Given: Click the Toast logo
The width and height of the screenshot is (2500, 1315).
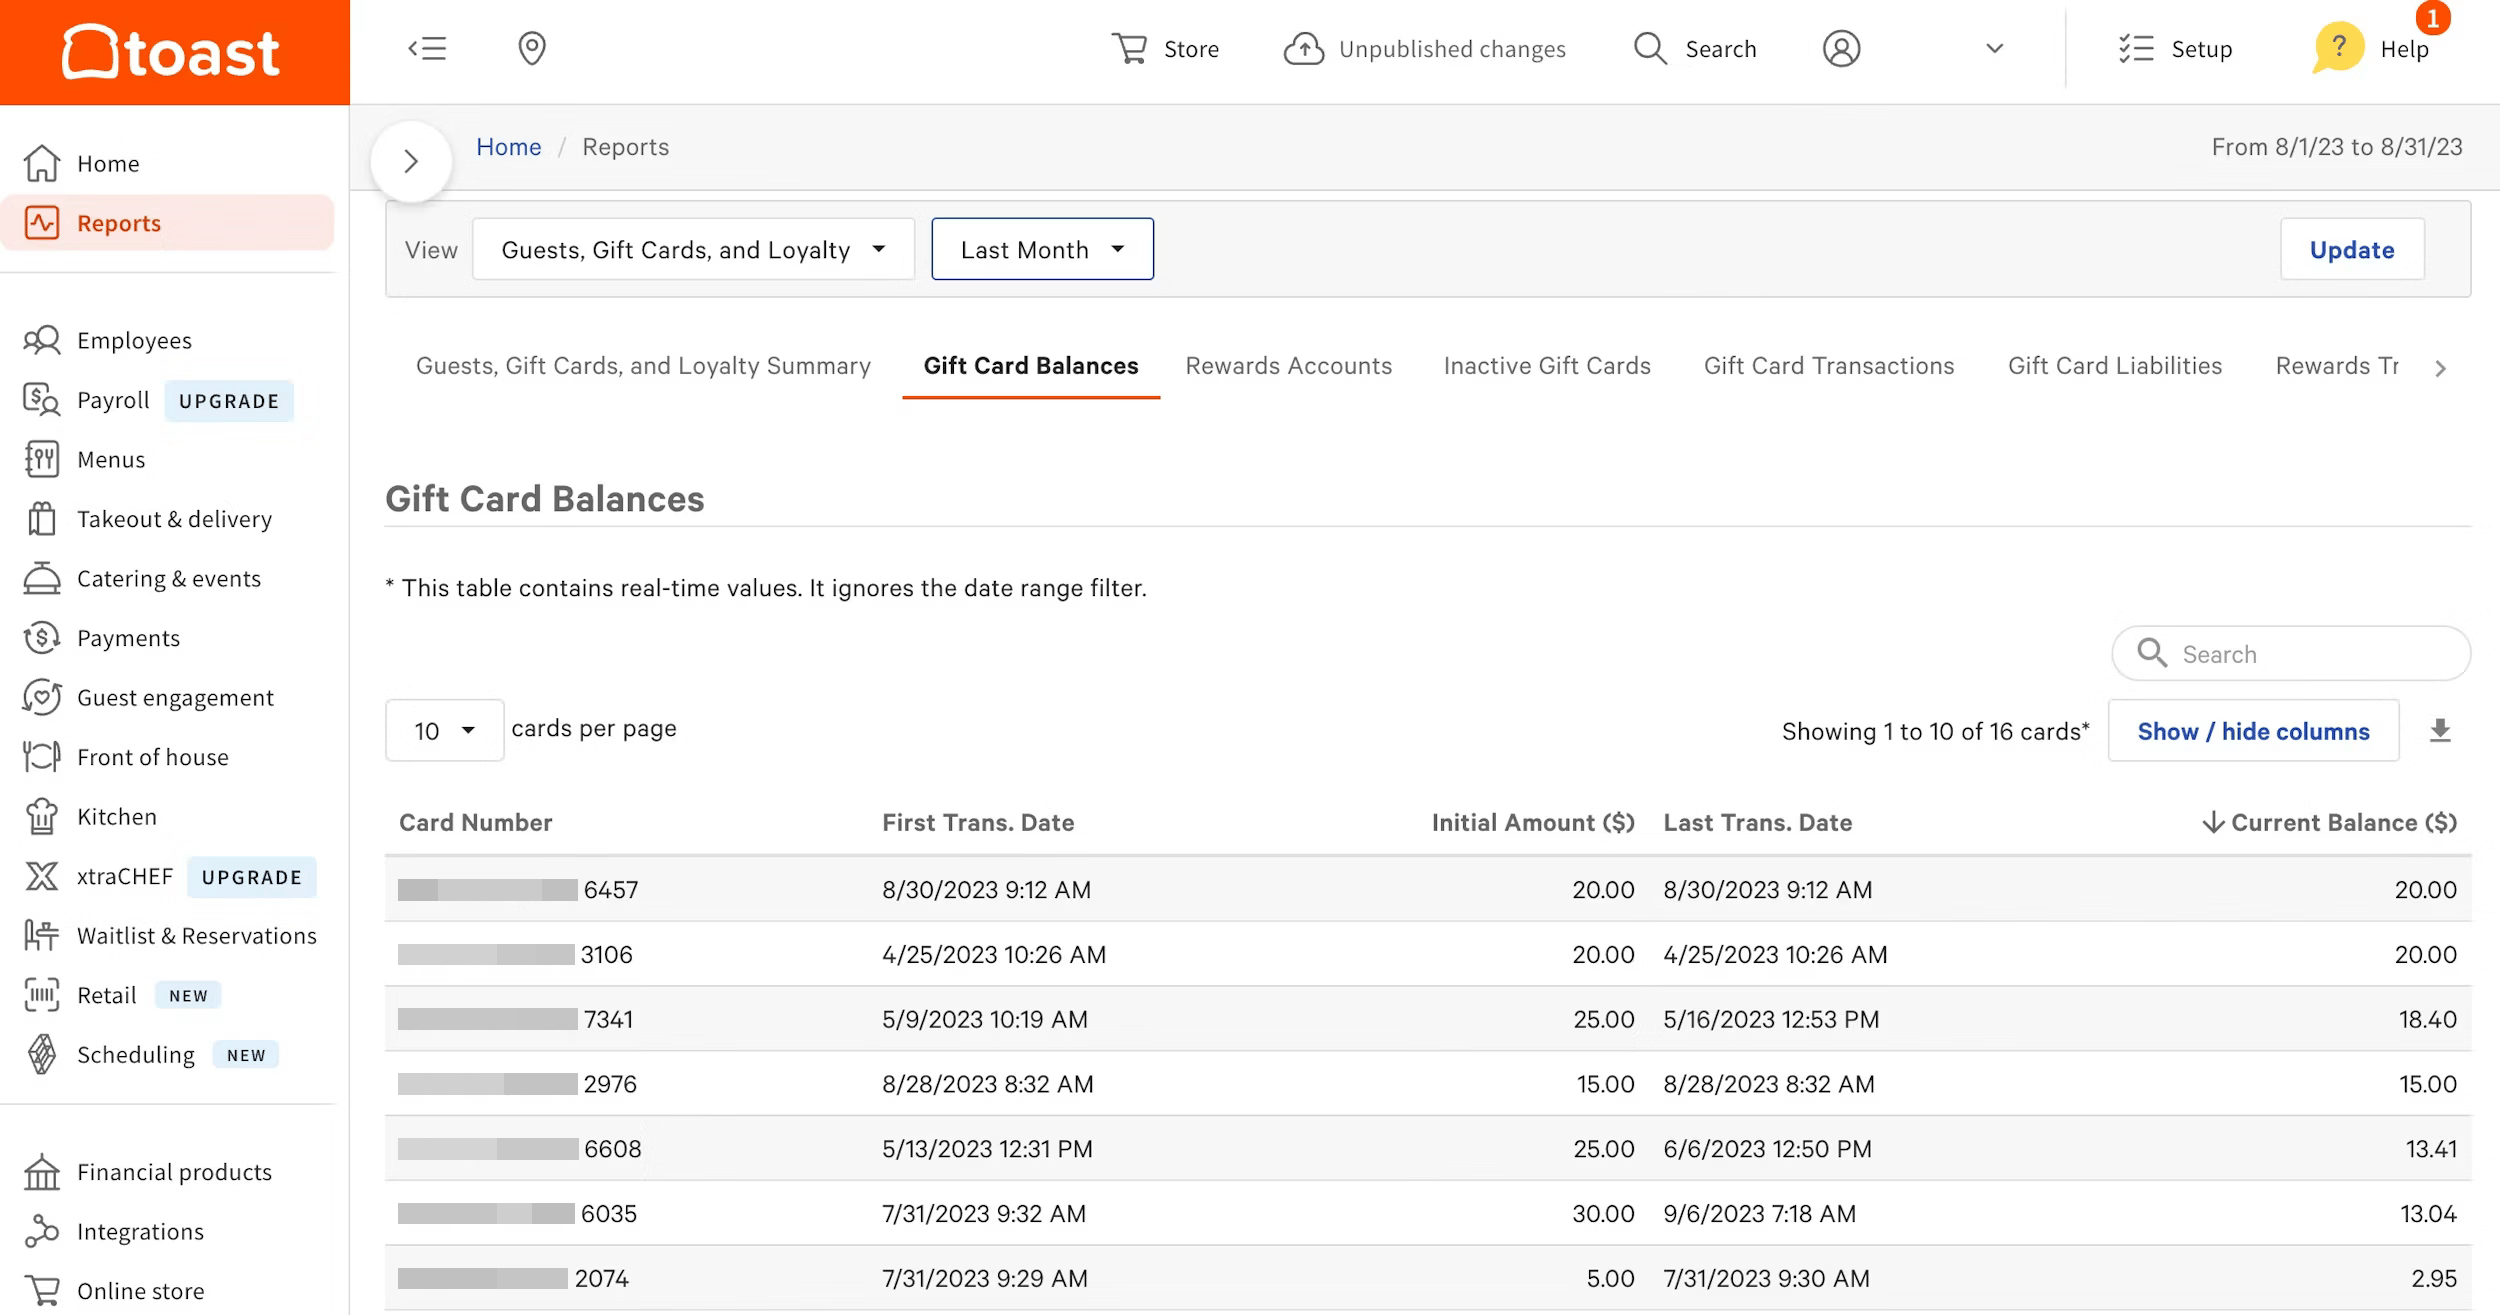Looking at the screenshot, I should click(171, 51).
